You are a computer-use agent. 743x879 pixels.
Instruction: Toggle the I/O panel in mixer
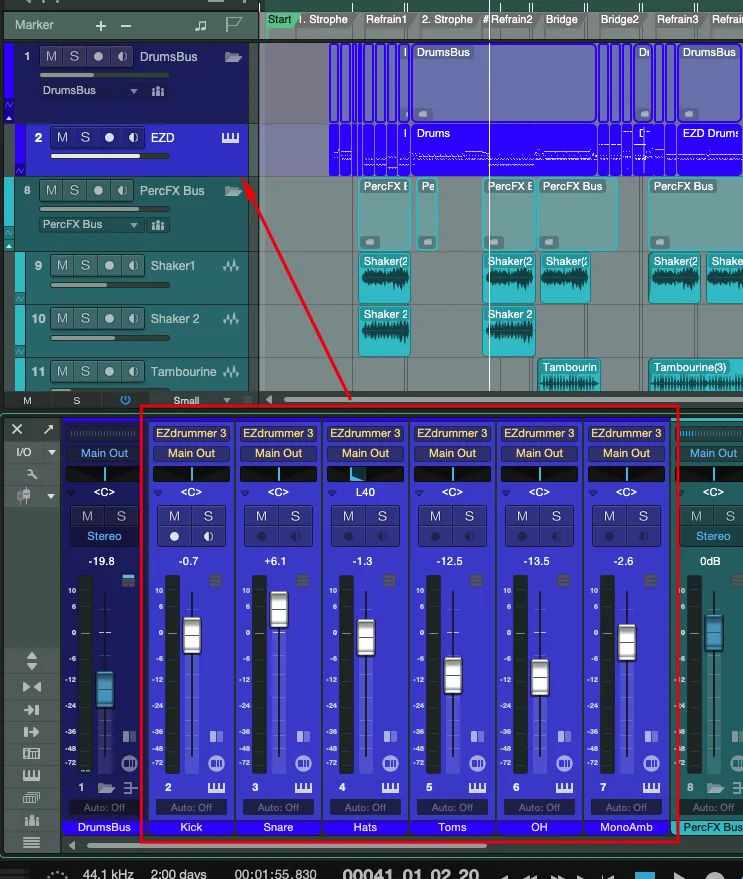click(x=24, y=452)
